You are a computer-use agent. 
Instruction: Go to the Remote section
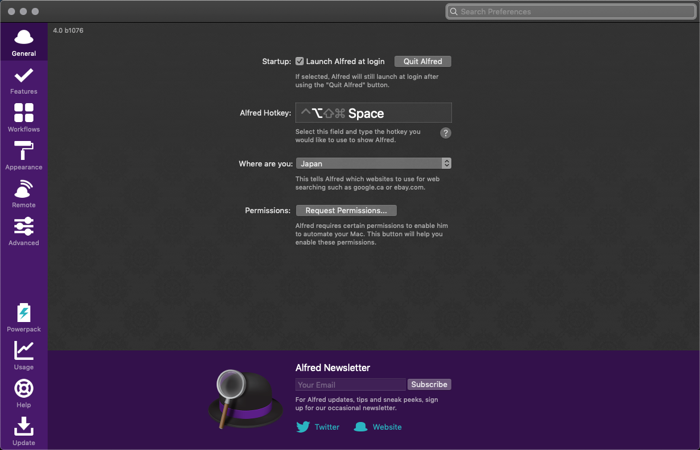click(x=23, y=193)
